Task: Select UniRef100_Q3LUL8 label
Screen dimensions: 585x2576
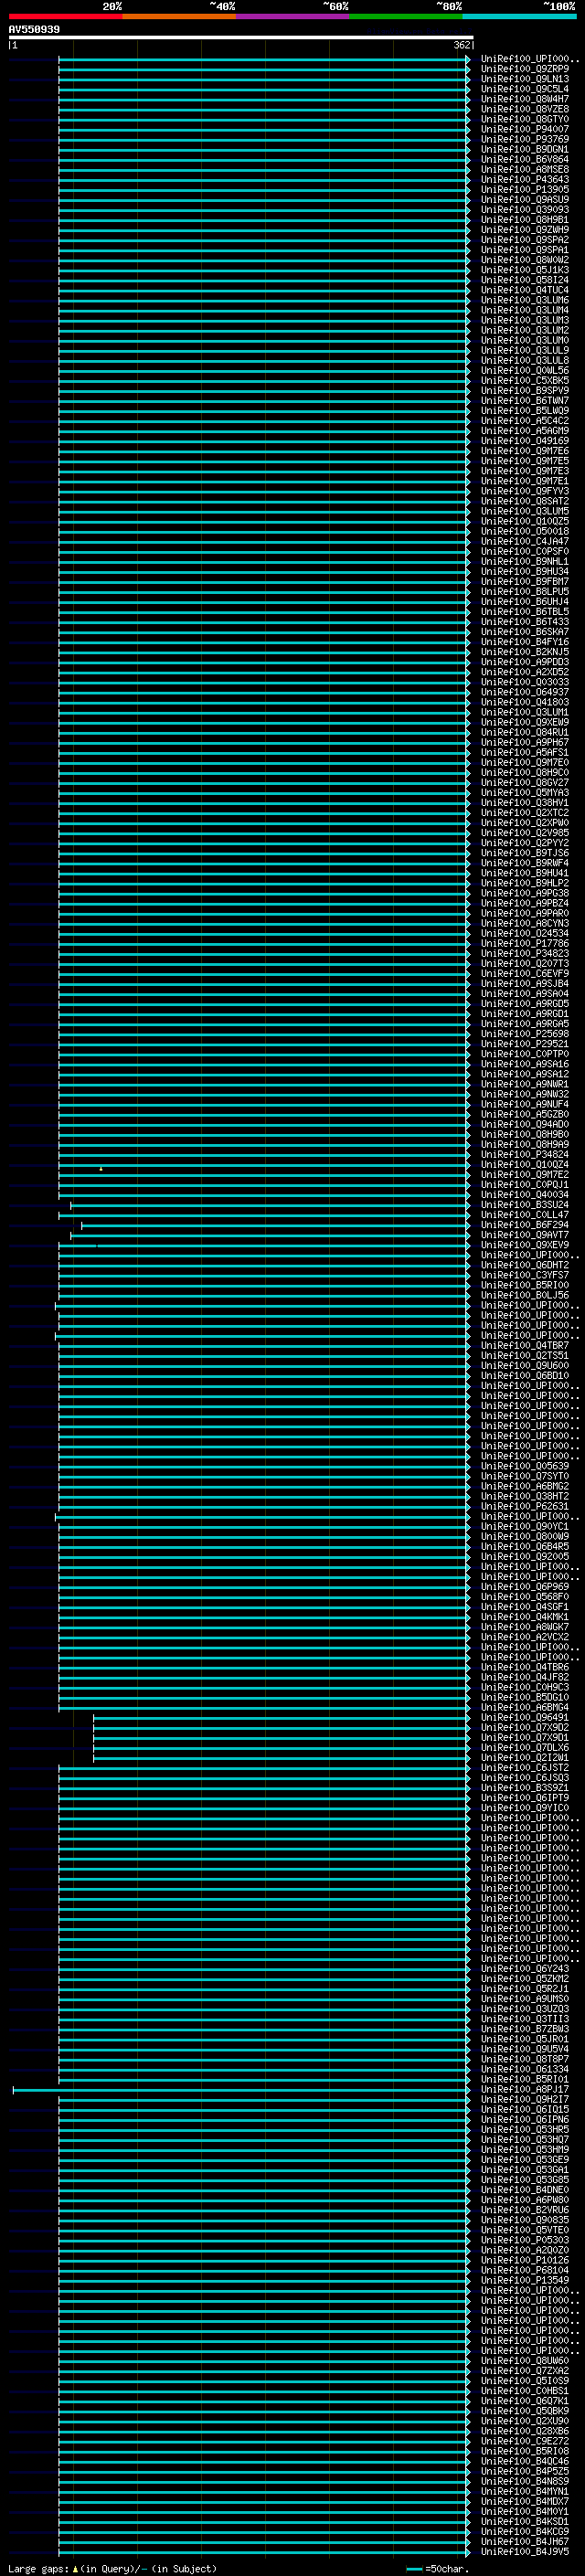Action: click(x=524, y=361)
